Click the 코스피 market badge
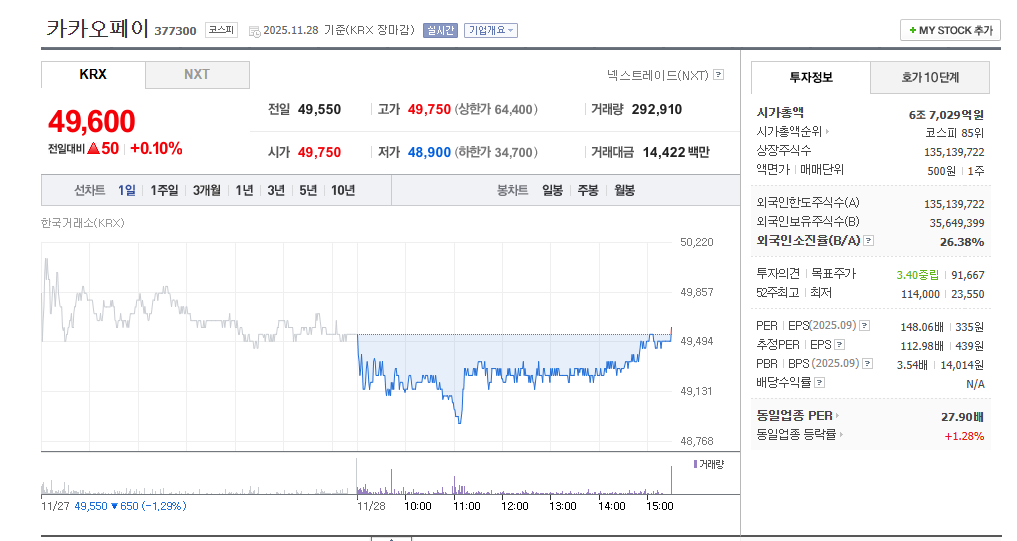Screen dimensions: 1017x541 222,30
